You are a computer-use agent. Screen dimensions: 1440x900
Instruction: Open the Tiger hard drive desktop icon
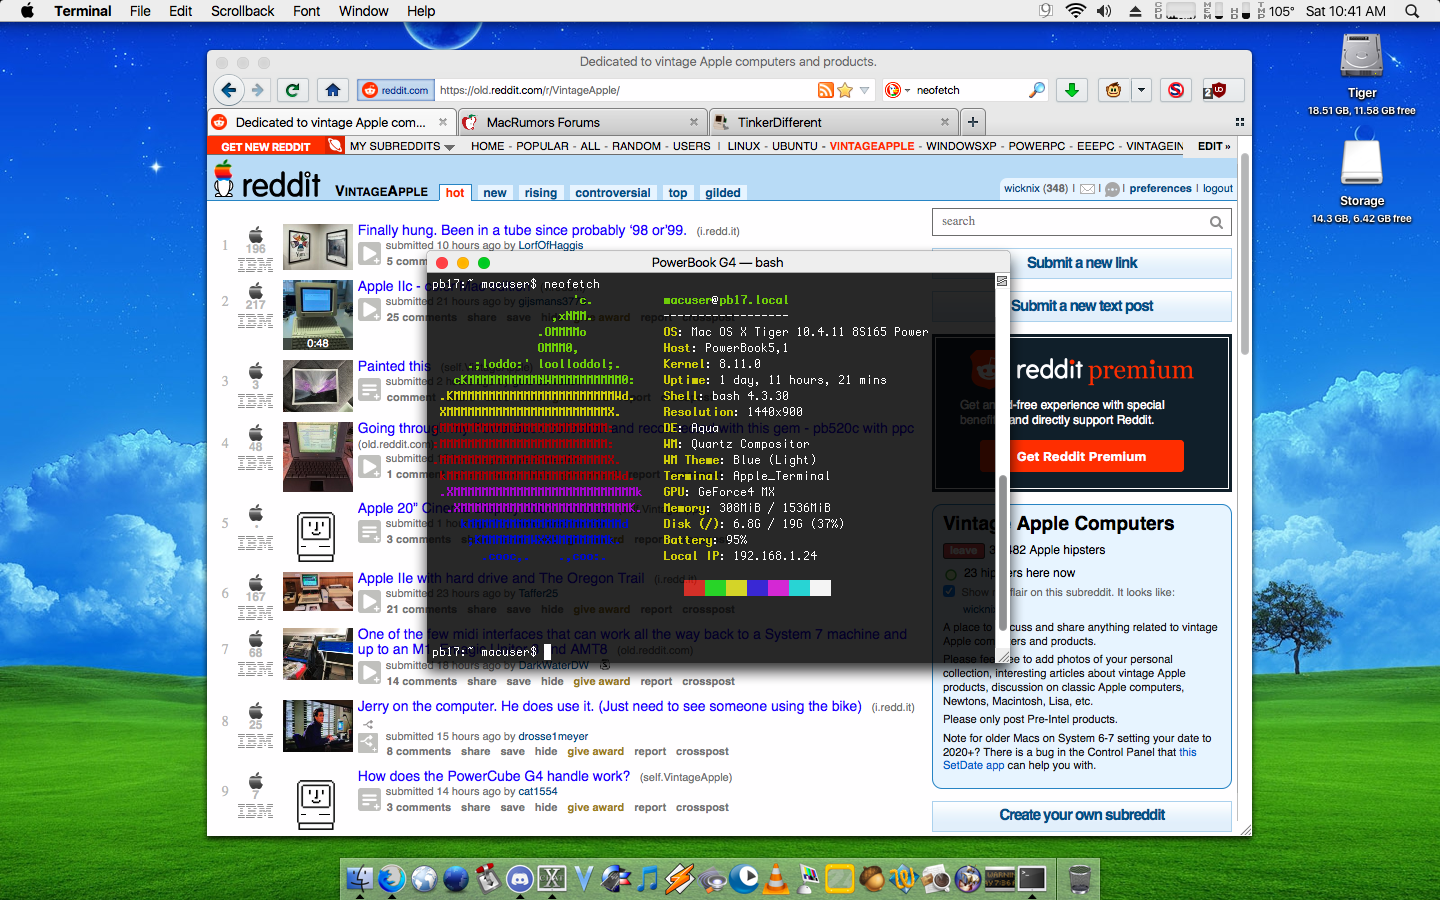pyautogui.click(x=1361, y=56)
